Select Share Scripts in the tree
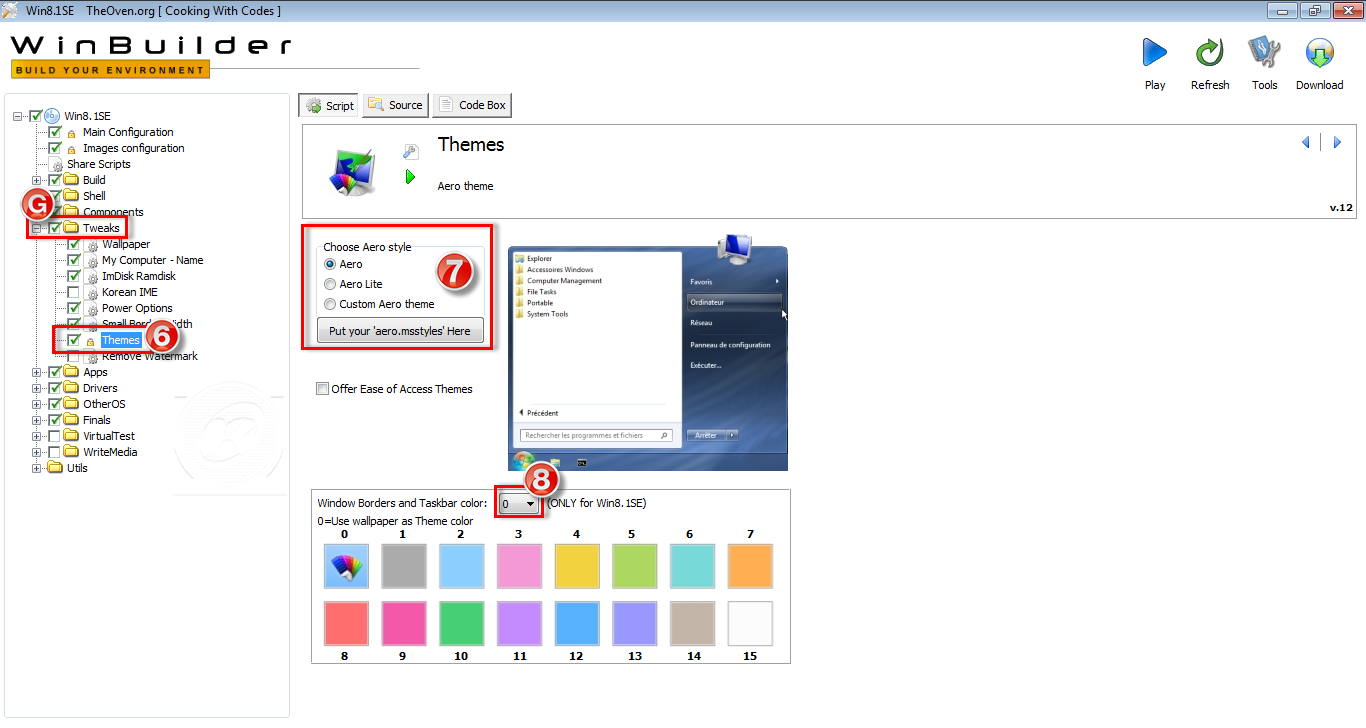The height and width of the screenshot is (728, 1366). 99,164
